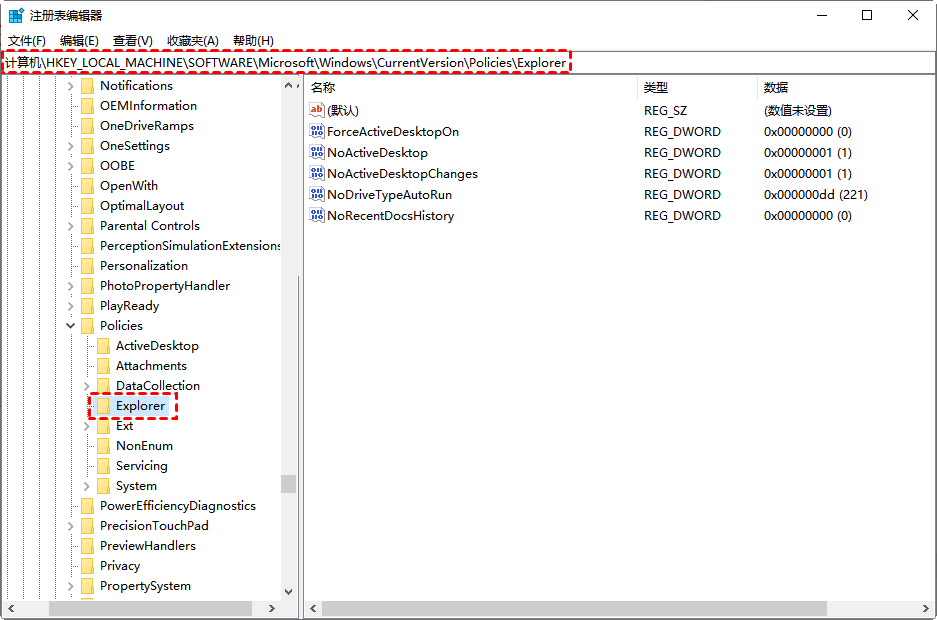Click the Personalization folder icon

click(x=87, y=266)
